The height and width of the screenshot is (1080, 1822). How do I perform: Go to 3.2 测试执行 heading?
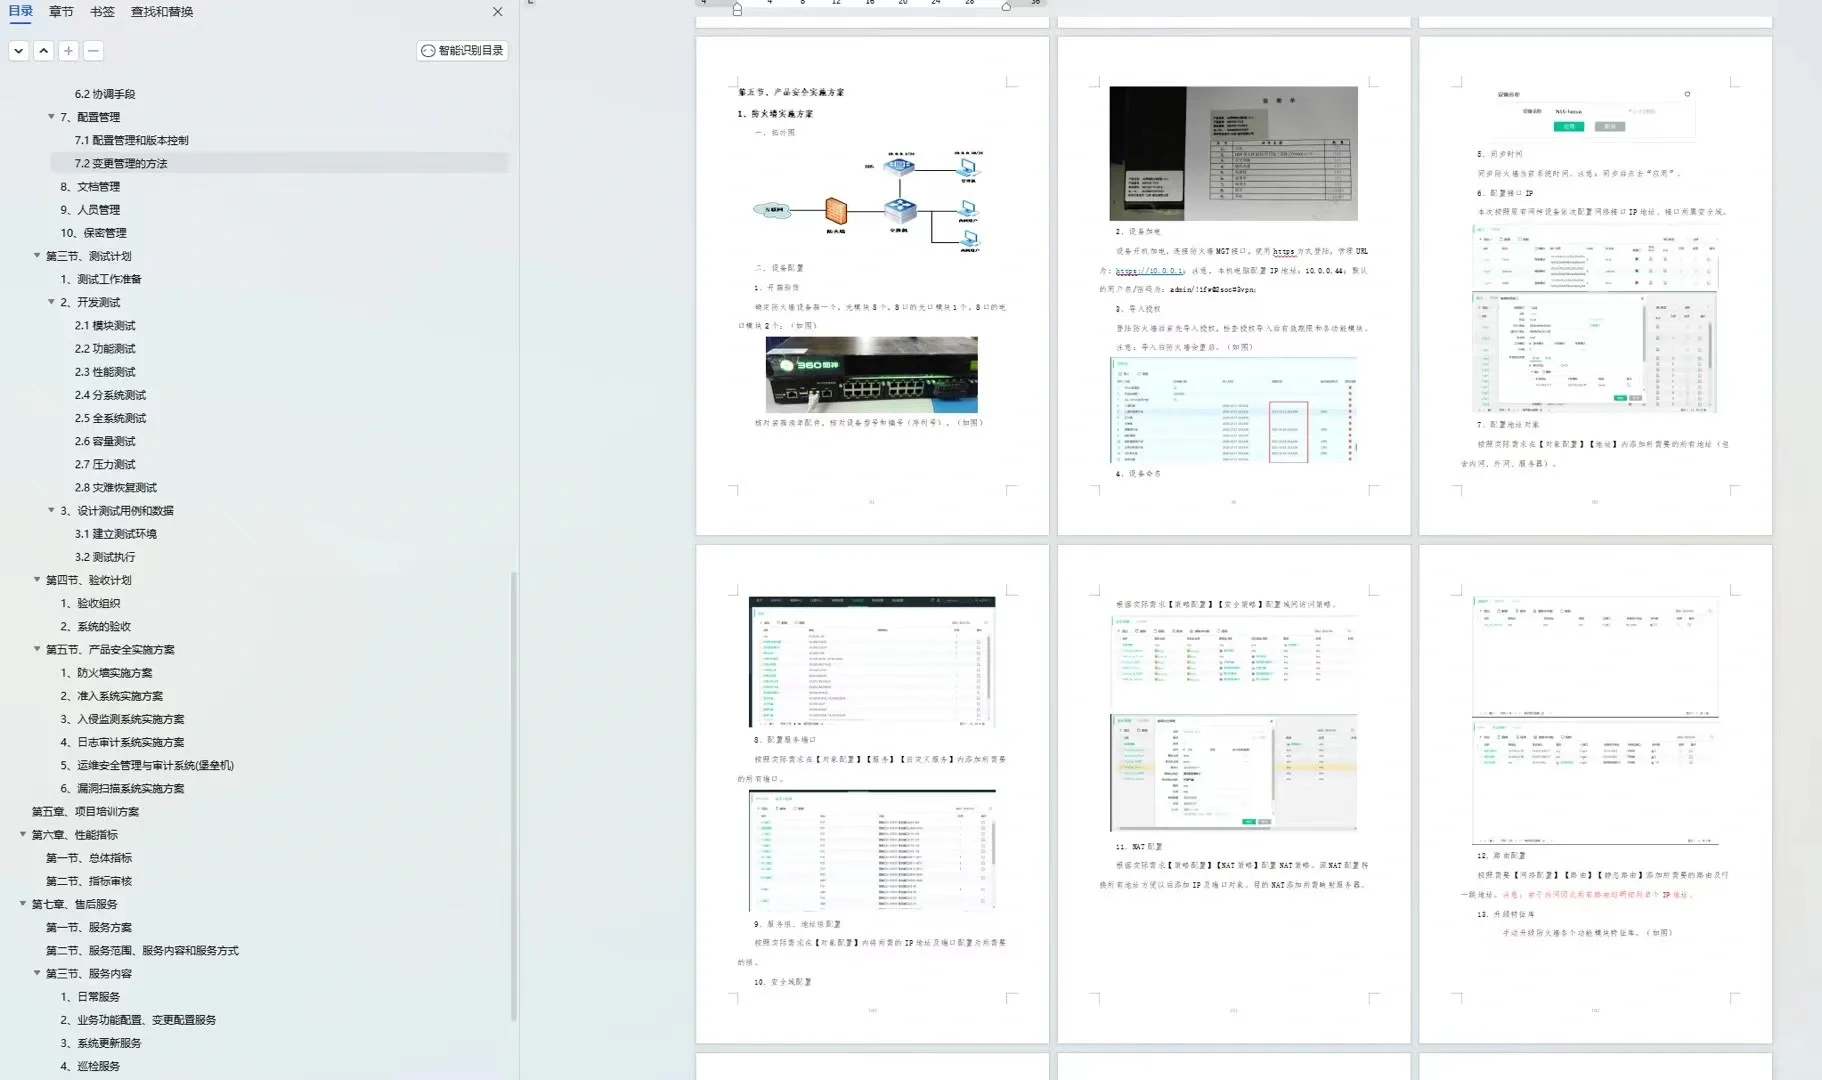(x=105, y=557)
